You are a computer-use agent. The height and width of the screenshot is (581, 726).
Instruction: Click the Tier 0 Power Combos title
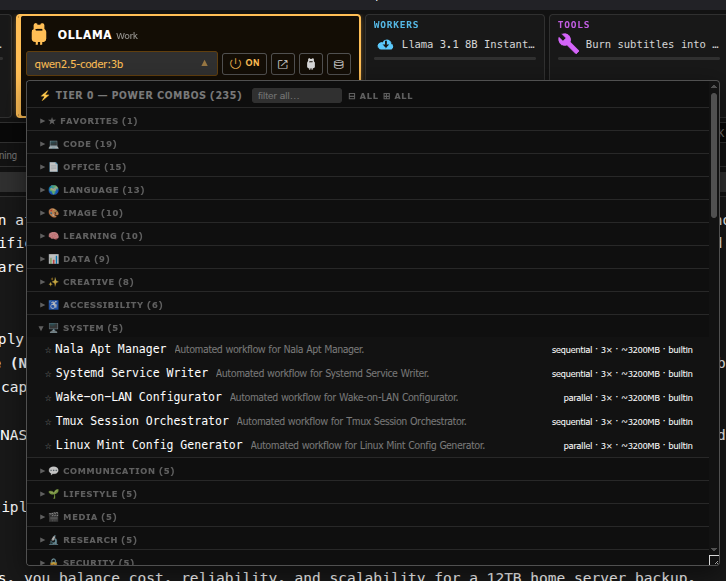coord(149,95)
